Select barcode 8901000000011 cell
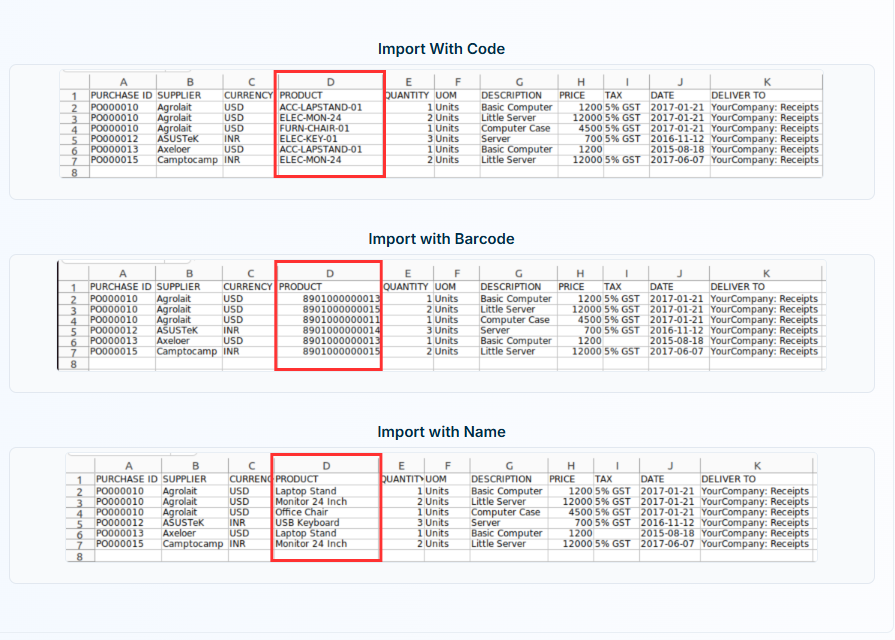The height and width of the screenshot is (640, 895). tap(341, 320)
